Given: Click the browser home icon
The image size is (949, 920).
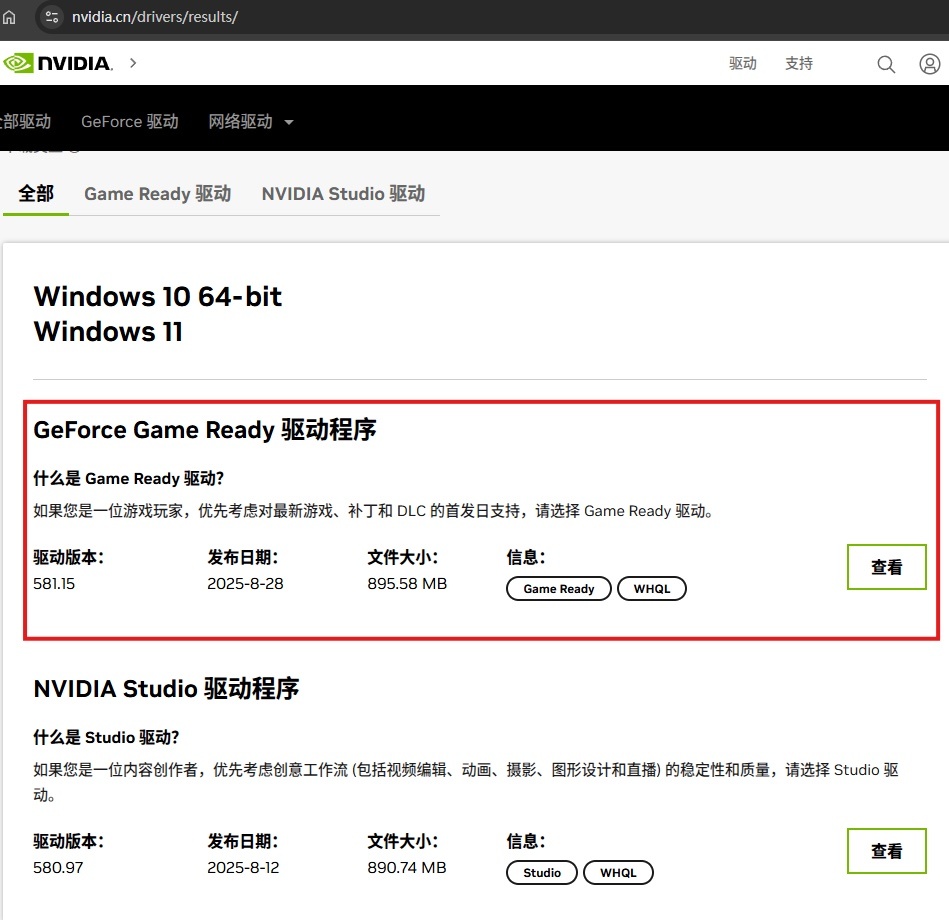Looking at the screenshot, I should [9, 17].
